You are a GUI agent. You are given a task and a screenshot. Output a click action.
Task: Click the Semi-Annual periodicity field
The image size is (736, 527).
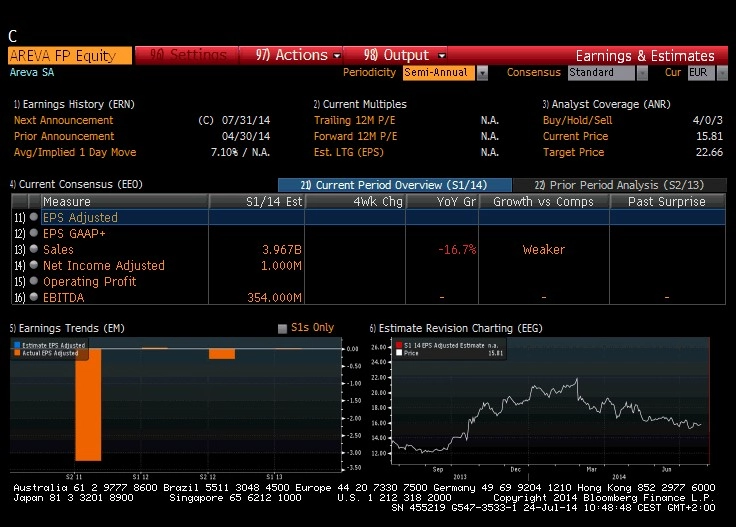coord(439,73)
